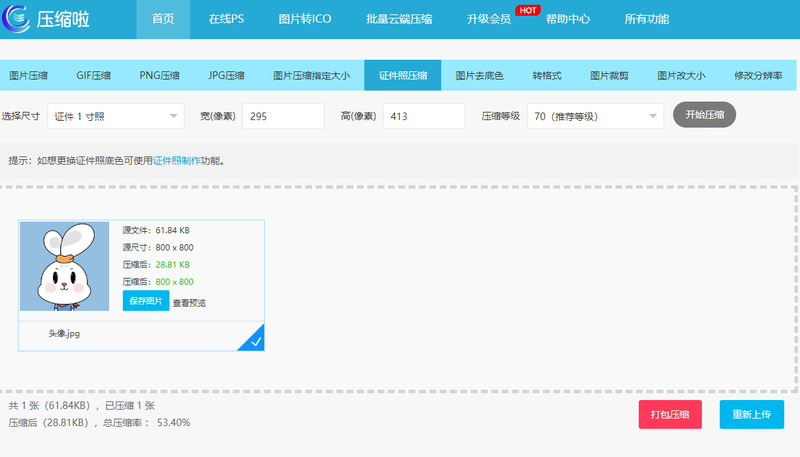Switch to the JPG压缩 tab
Image resolution: width=800 pixels, height=457 pixels.
point(226,75)
